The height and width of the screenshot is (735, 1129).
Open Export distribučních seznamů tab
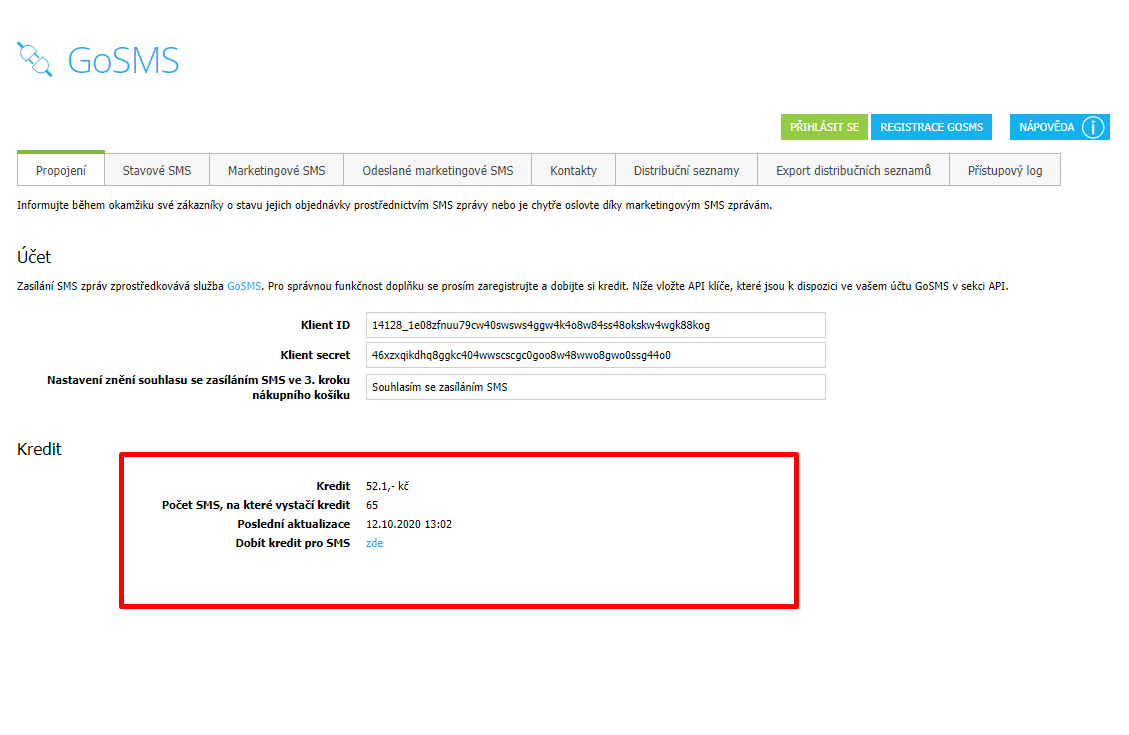coord(853,170)
